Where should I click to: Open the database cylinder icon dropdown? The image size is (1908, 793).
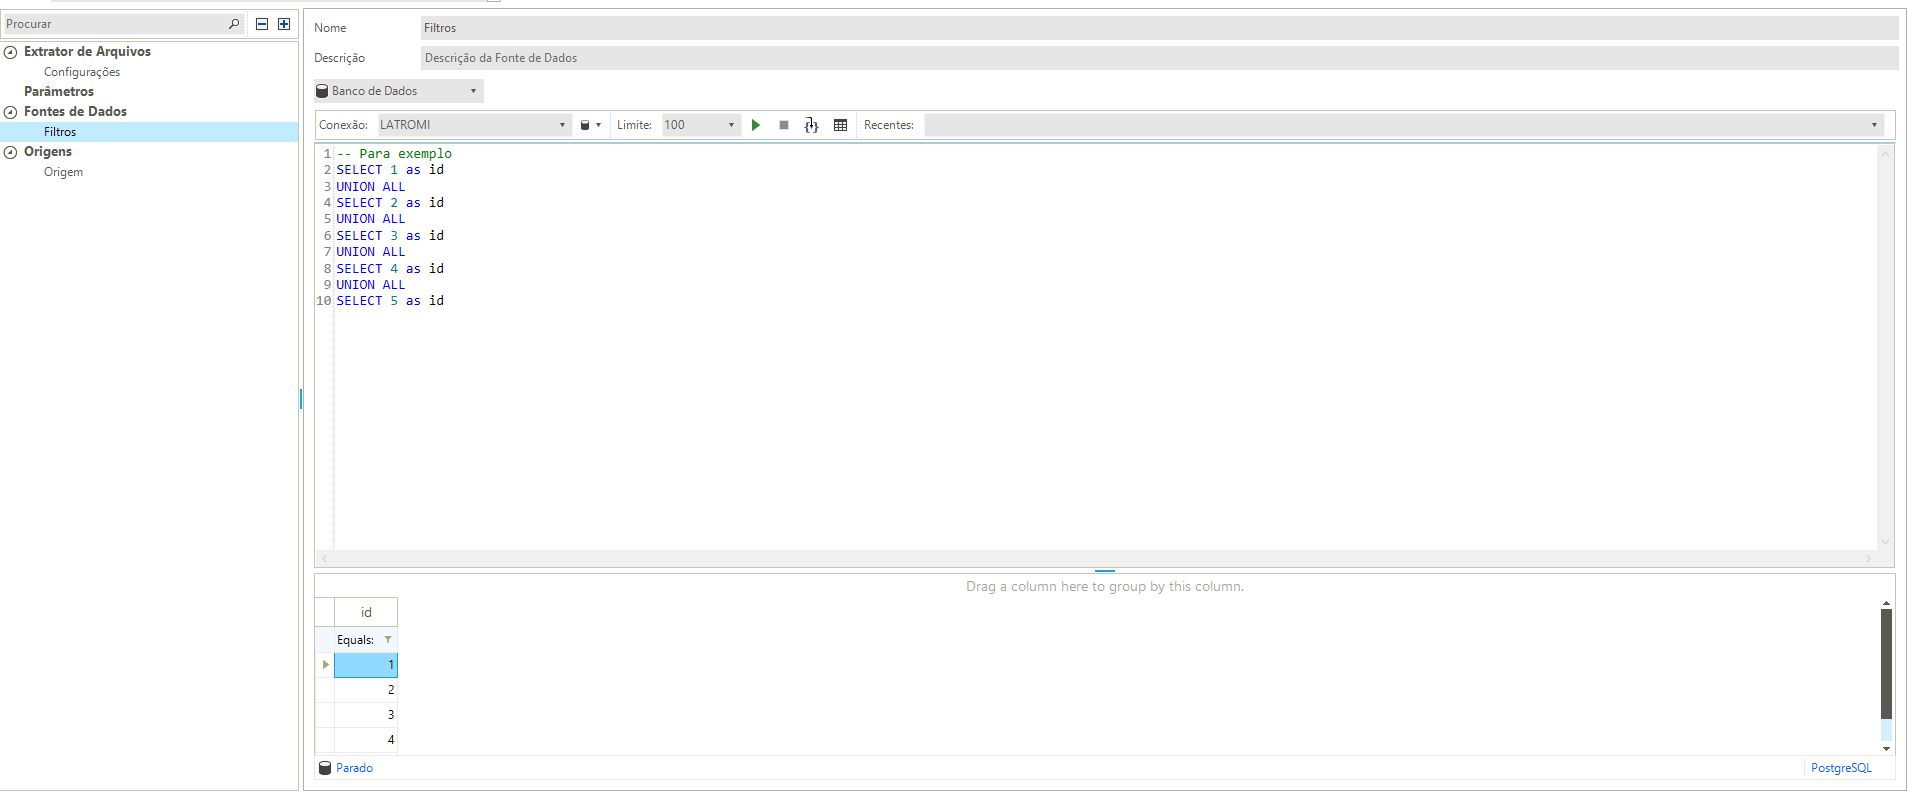click(590, 125)
